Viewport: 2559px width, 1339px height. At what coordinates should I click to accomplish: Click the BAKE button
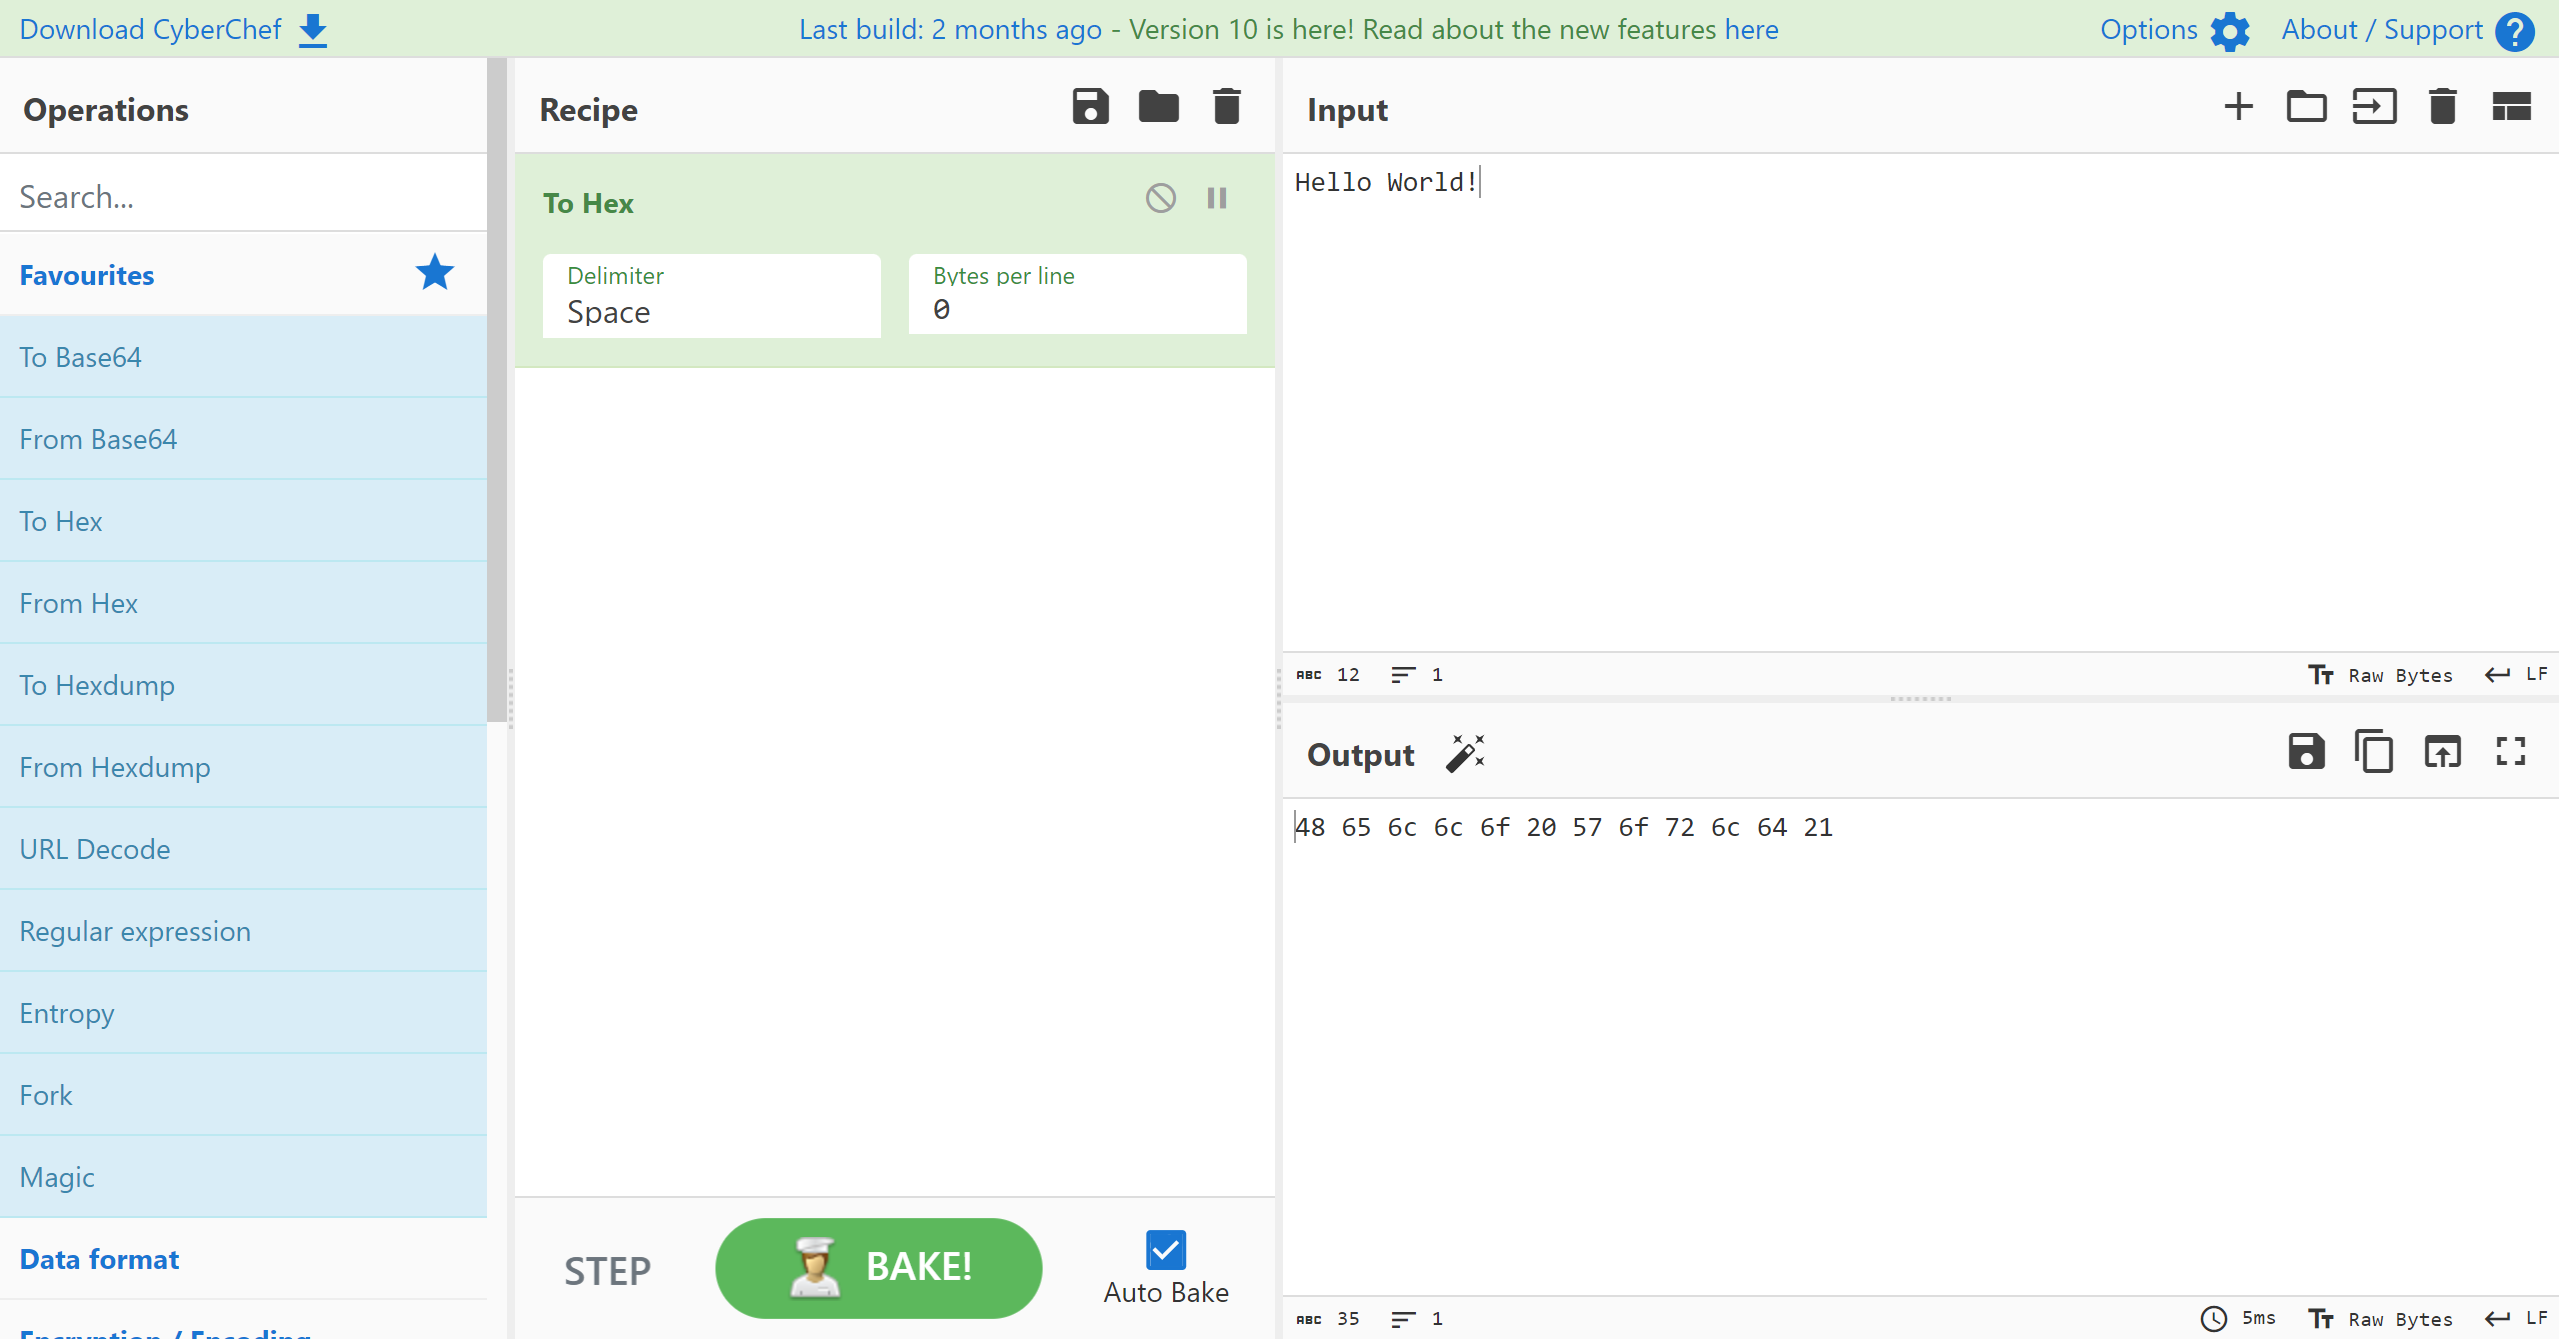[x=877, y=1268]
